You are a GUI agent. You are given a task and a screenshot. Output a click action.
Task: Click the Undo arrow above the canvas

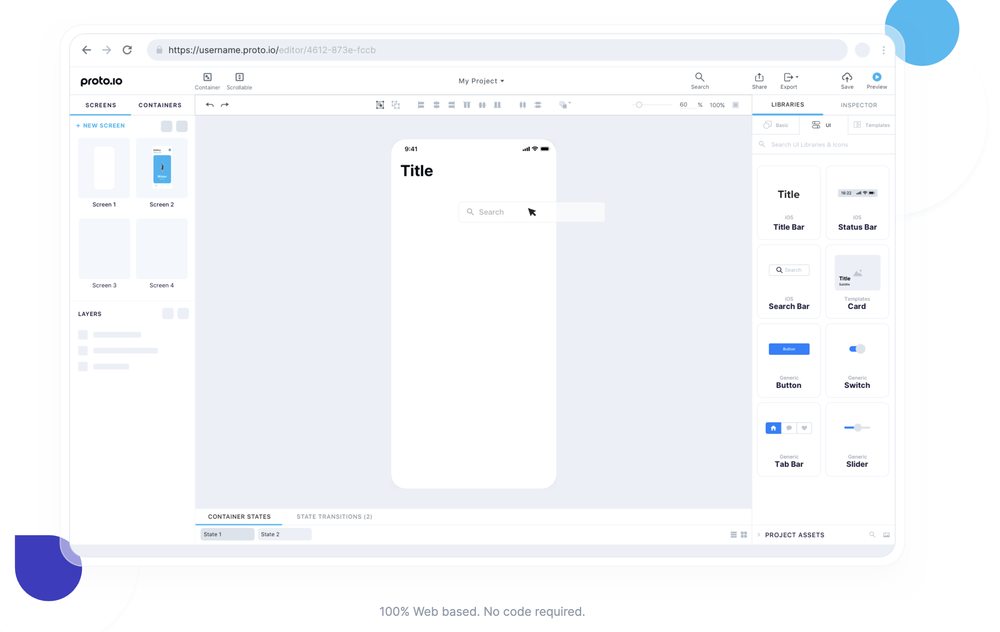click(210, 104)
